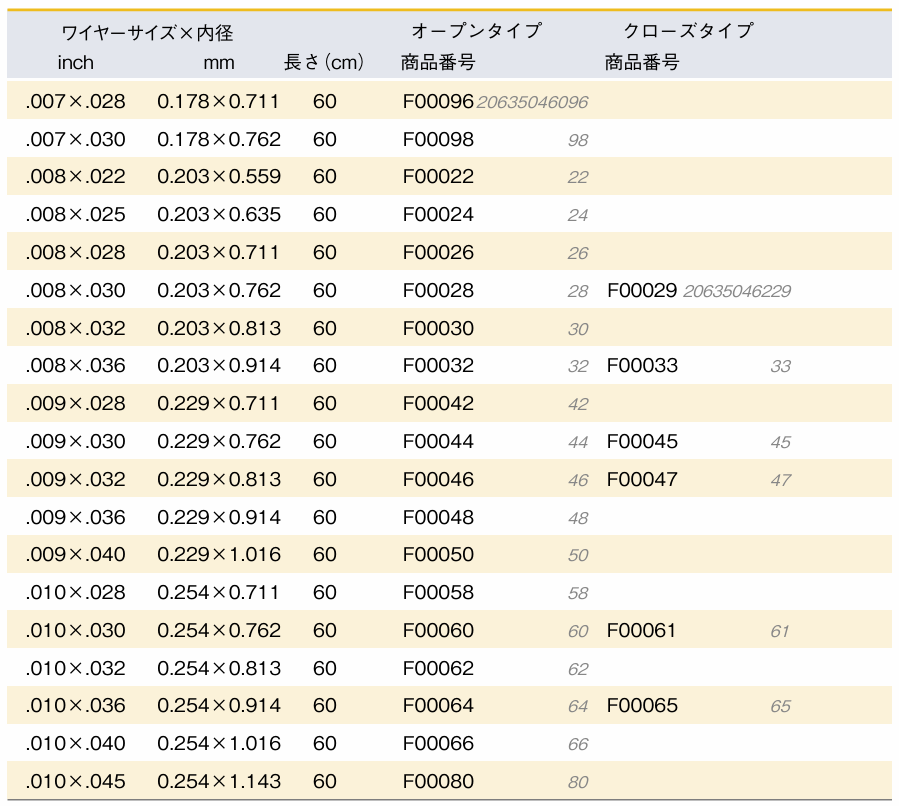Select close type F00061
The image size is (899, 806).
coord(642,630)
